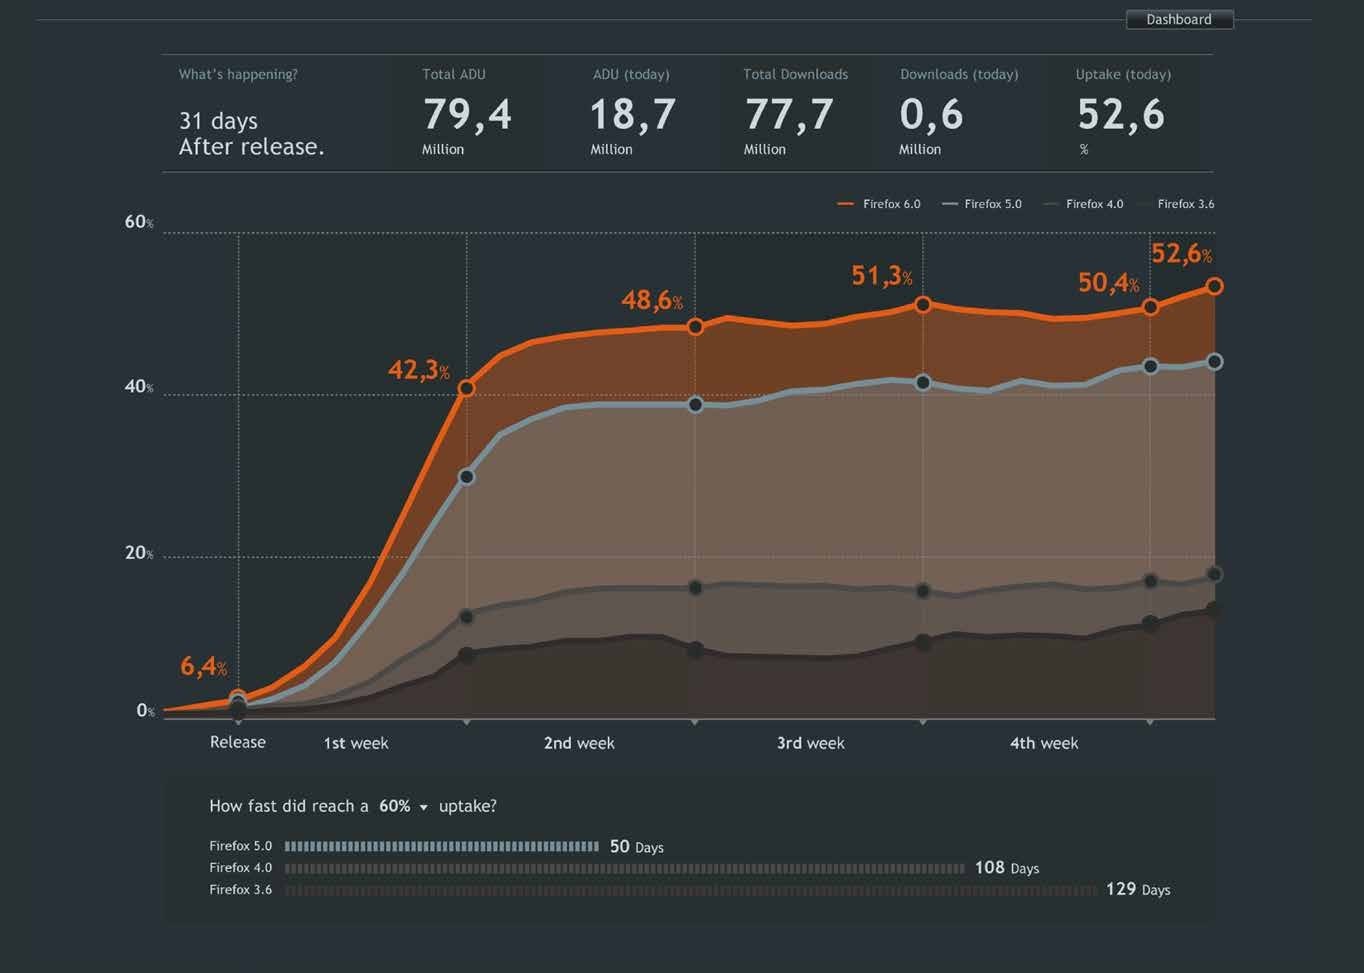Screen dimensions: 1364x973
Task: Select the 6,4% release data point
Action: [x=238, y=698]
